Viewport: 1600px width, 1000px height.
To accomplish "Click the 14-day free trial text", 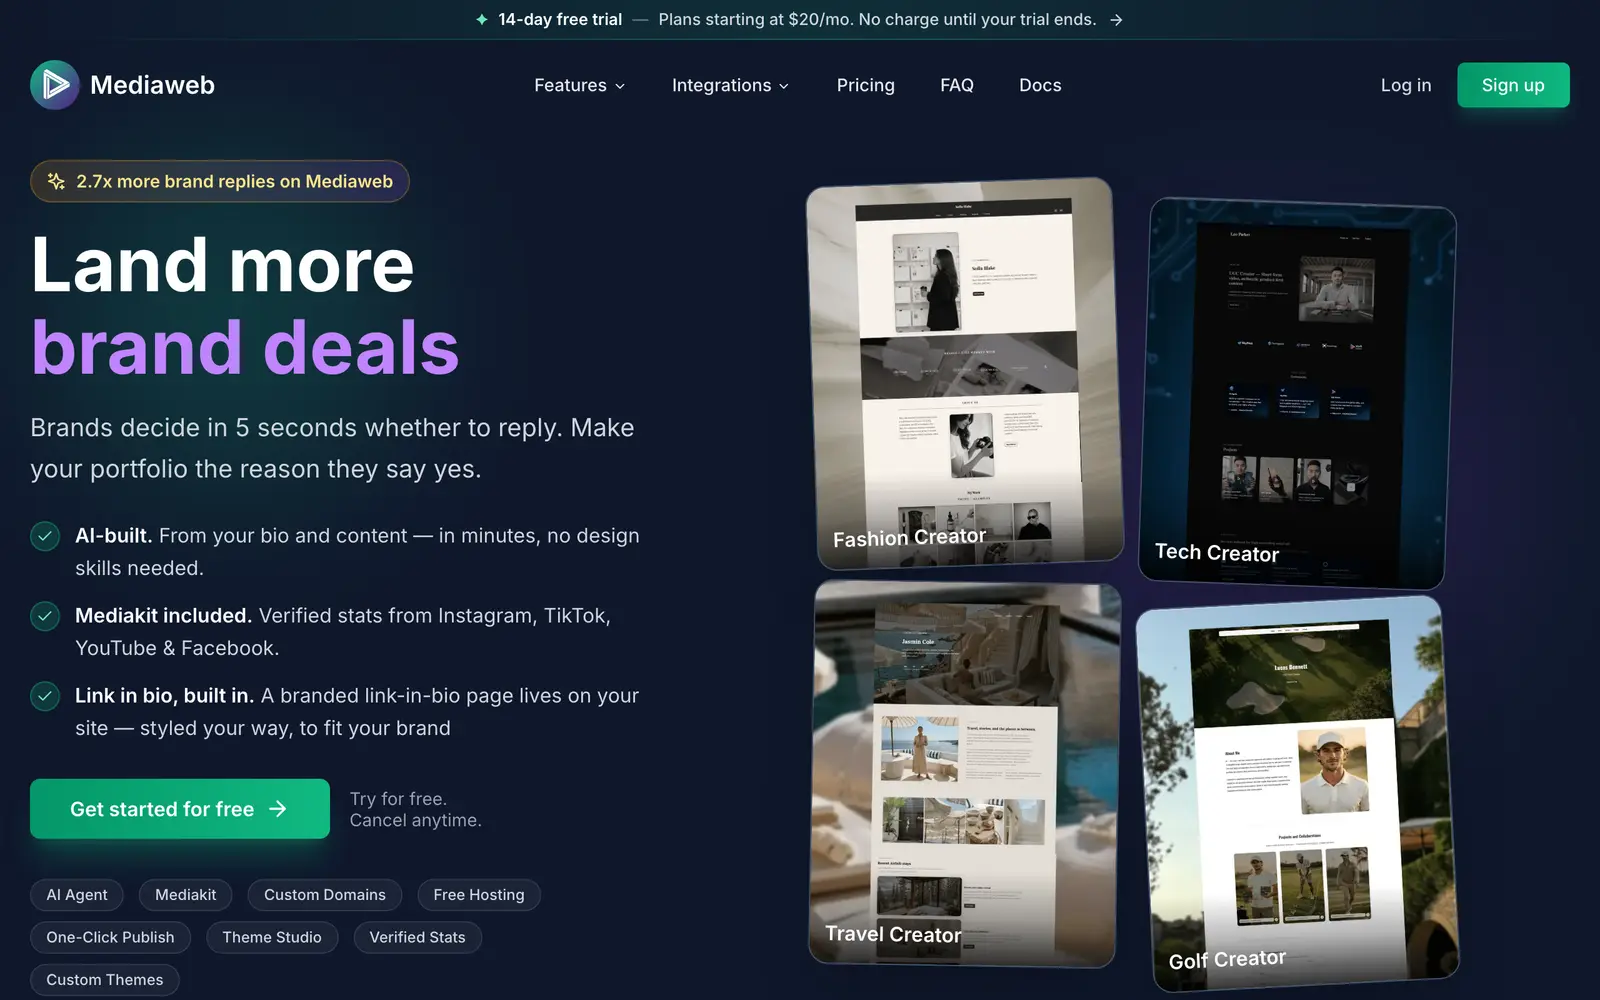I will point(560,19).
